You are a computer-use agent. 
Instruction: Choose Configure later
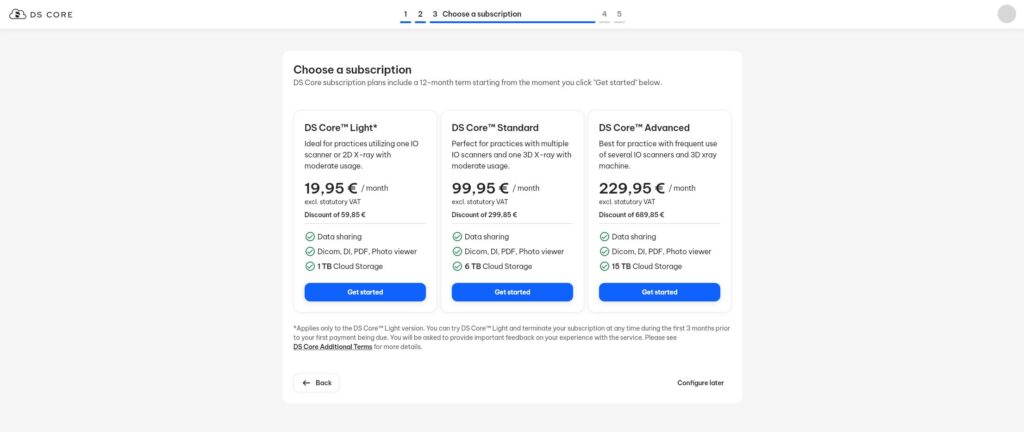pos(700,383)
